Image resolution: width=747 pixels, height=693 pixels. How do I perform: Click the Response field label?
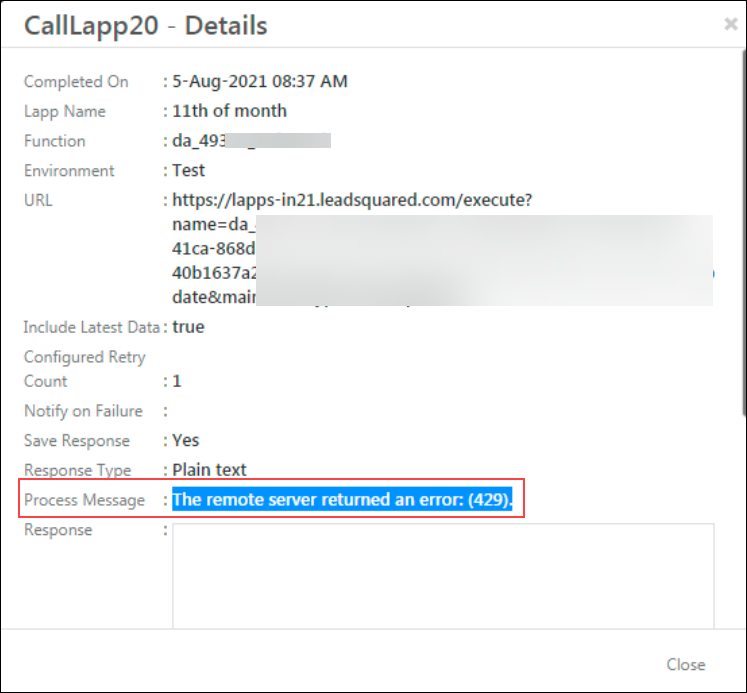tap(58, 530)
